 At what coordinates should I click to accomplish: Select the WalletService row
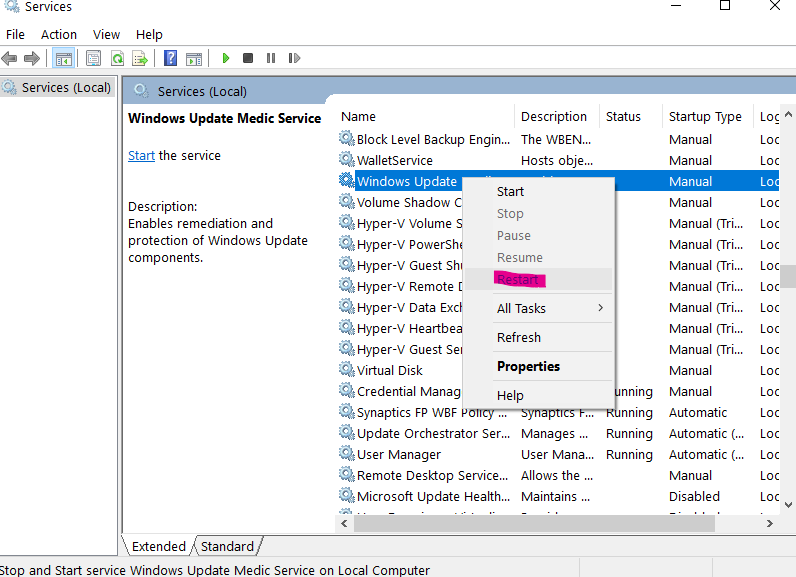click(x=558, y=160)
